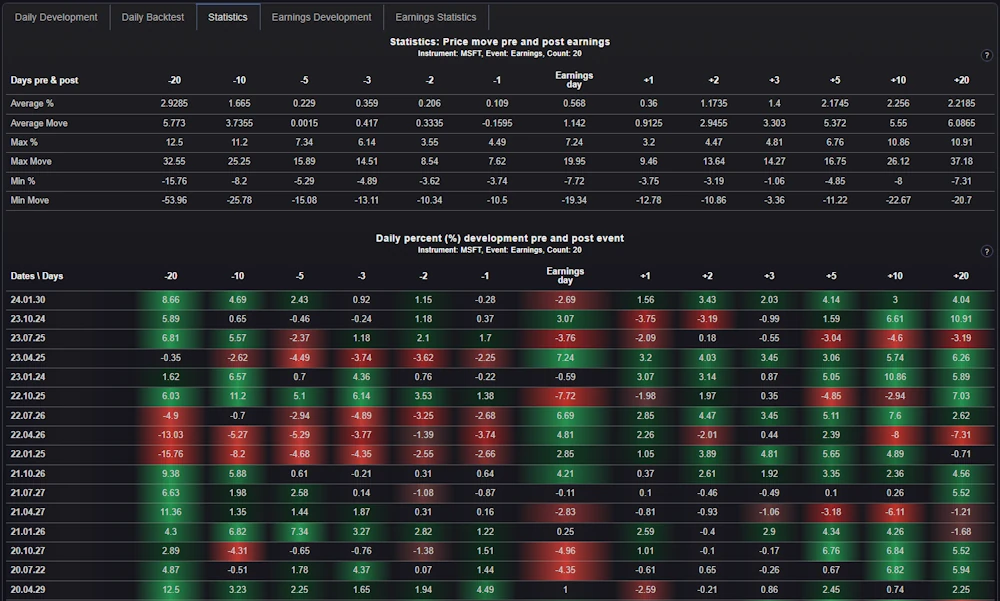Click the Statistics title 'Price move pre and post earnings'
Image resolution: width=1000 pixels, height=601 pixels.
click(x=499, y=42)
